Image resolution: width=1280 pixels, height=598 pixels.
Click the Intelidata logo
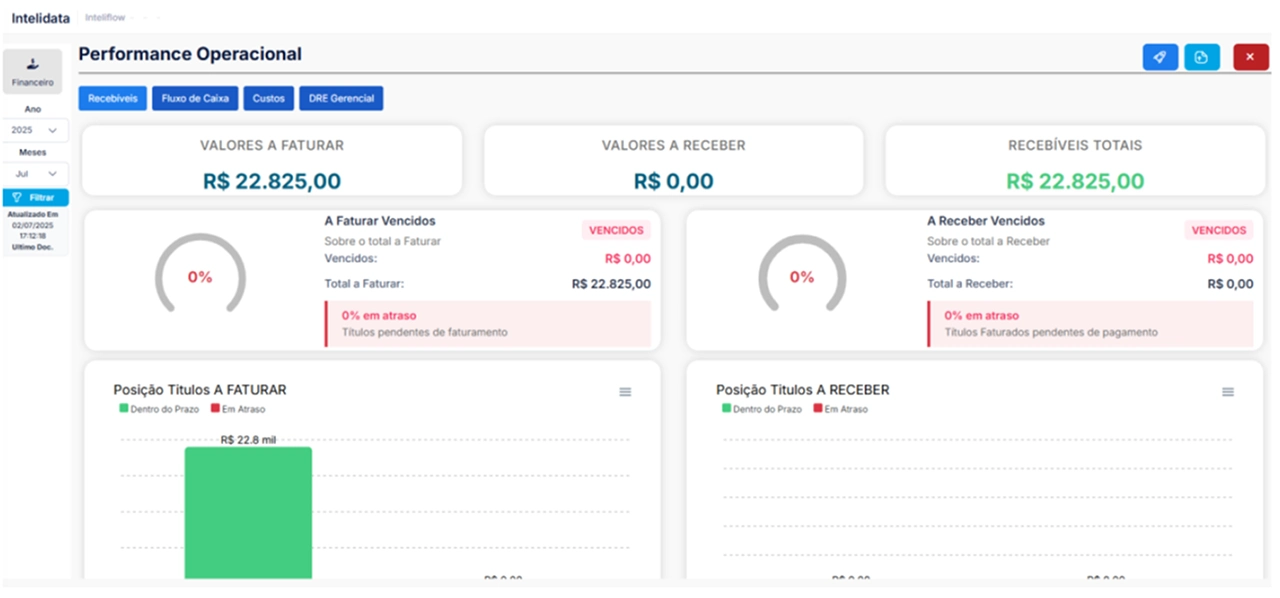click(x=41, y=18)
